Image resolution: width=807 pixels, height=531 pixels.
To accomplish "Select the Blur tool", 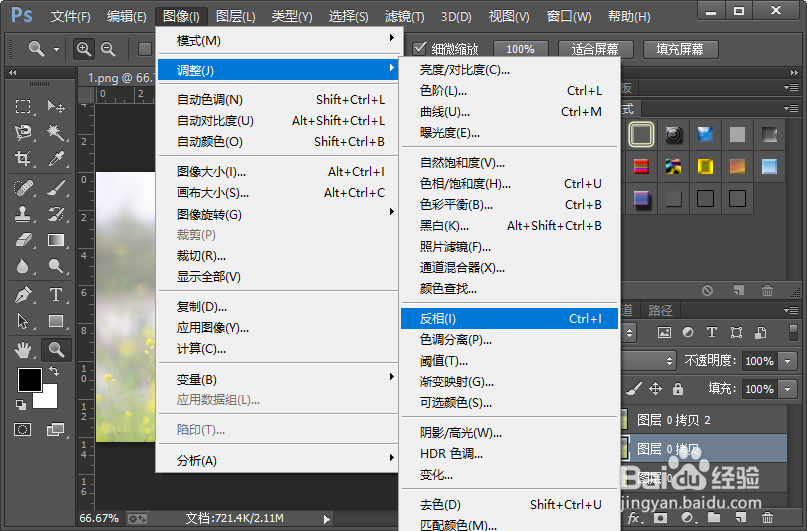I will pyautogui.click(x=23, y=266).
